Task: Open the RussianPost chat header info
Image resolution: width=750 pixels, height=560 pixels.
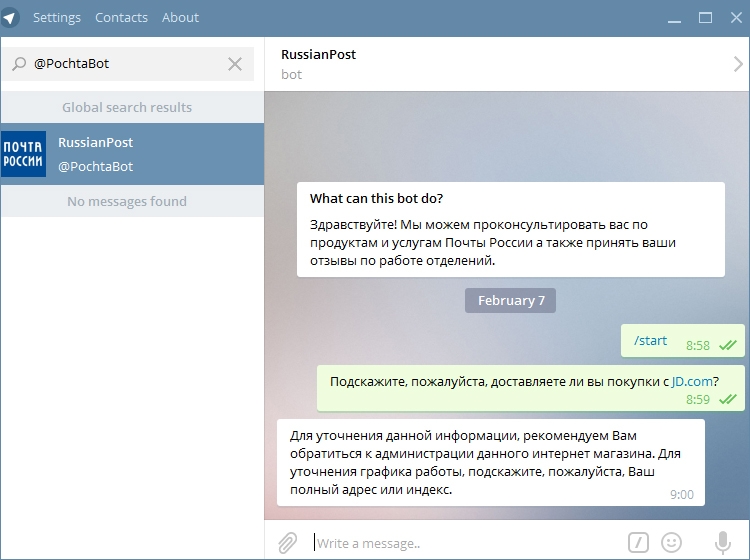Action: (319, 64)
